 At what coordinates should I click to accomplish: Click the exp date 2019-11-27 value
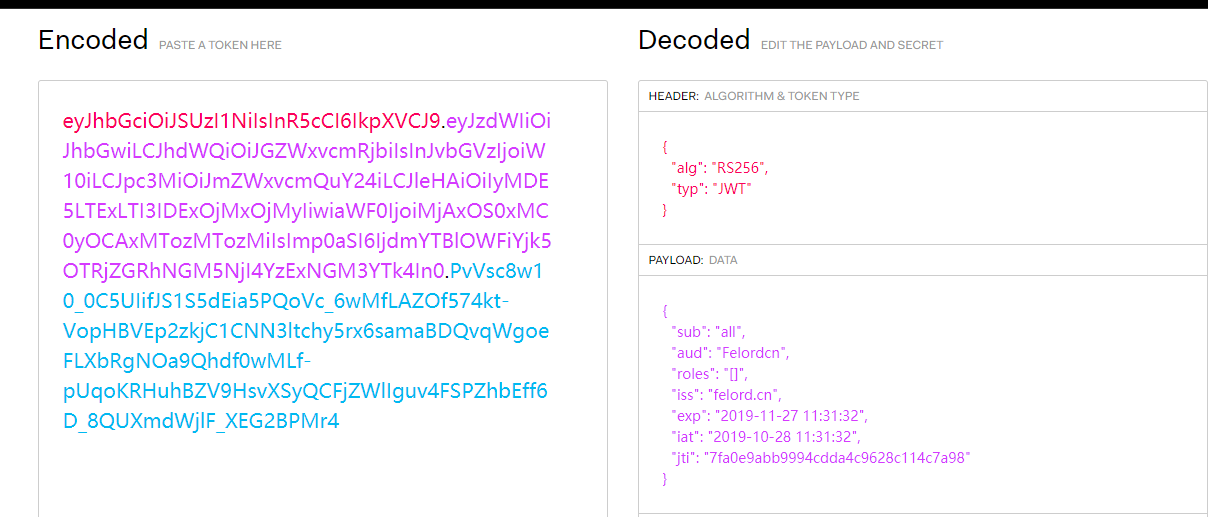[x=791, y=415]
